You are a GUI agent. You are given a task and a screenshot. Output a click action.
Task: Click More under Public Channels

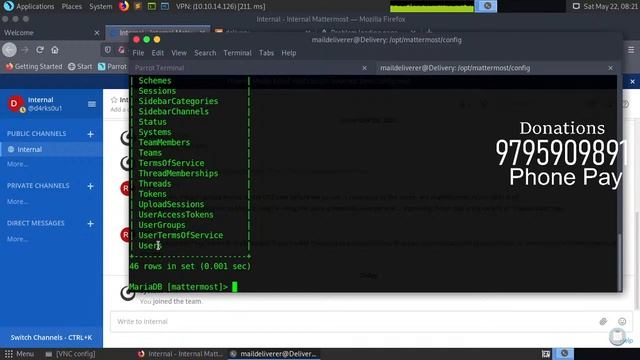click(x=17, y=164)
